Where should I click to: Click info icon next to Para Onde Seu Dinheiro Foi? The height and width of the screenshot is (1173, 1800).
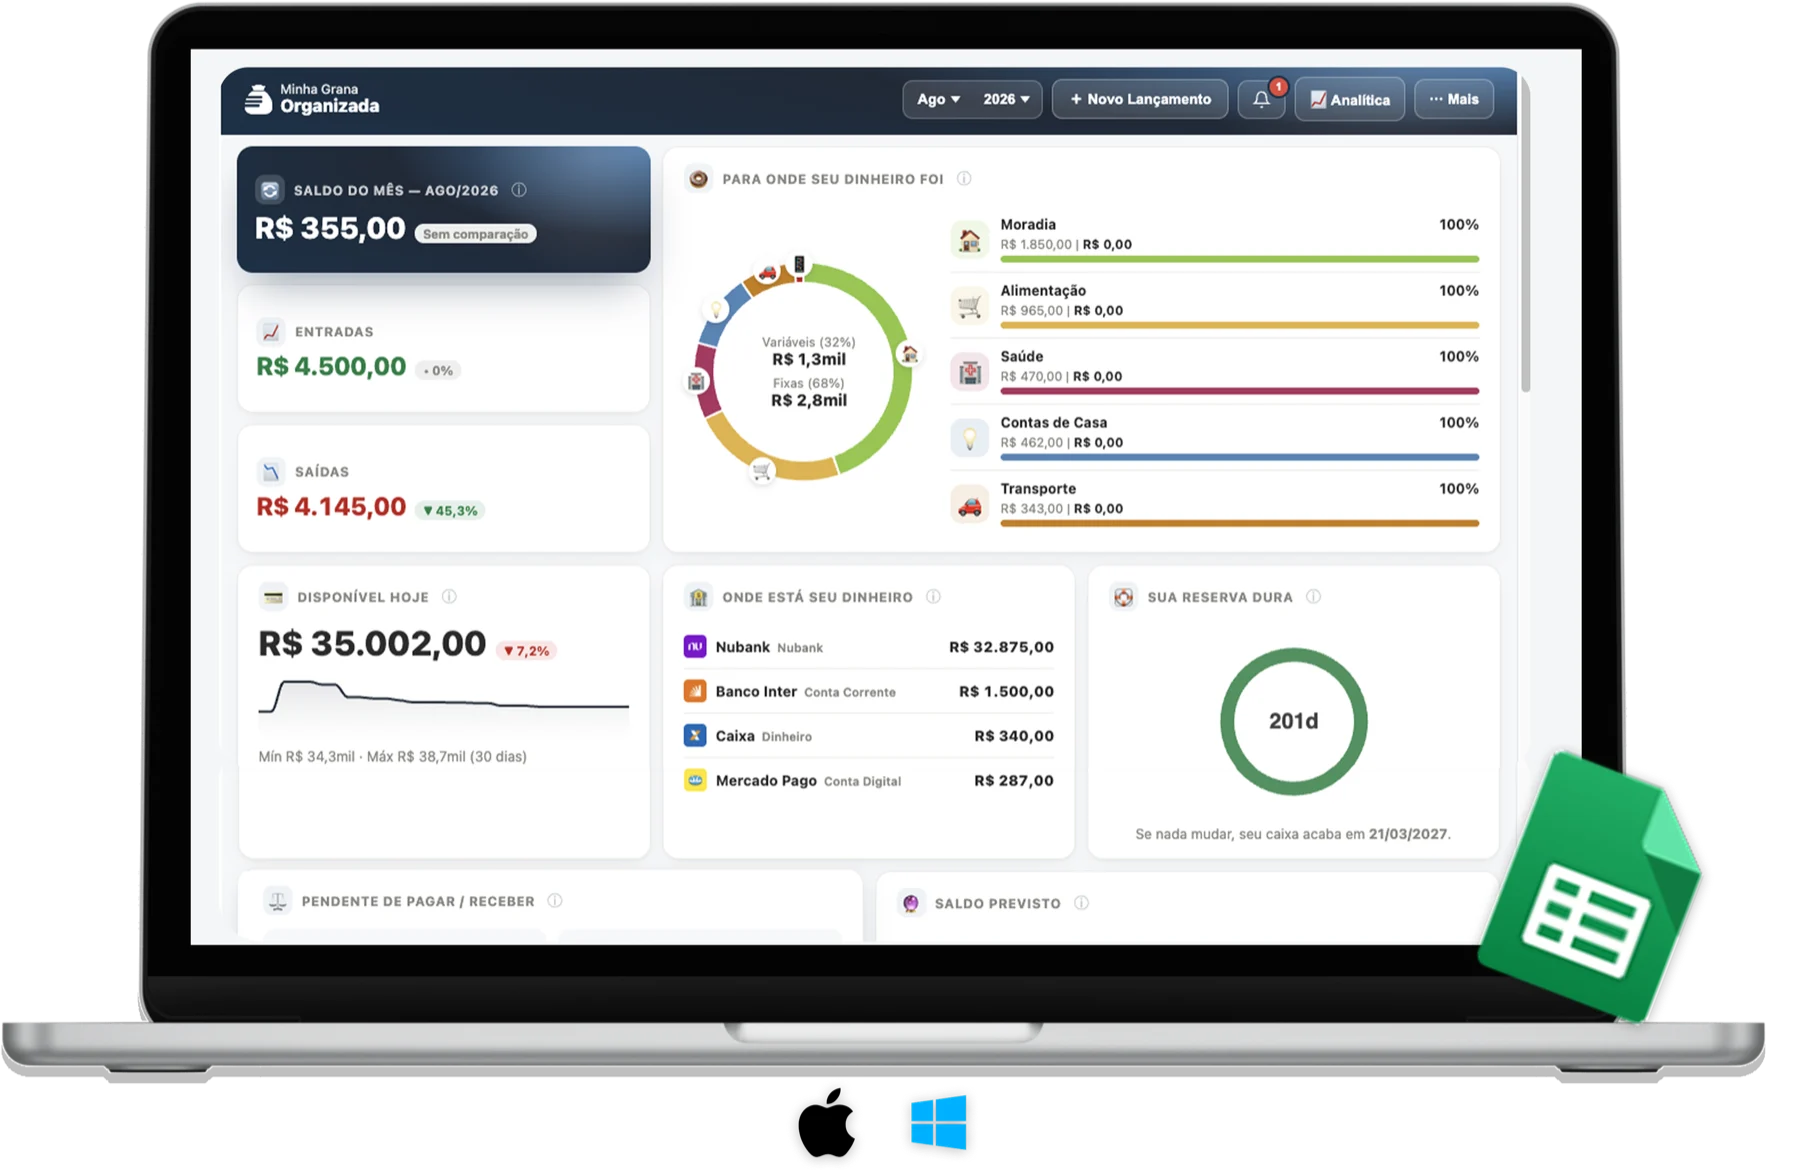[964, 179]
